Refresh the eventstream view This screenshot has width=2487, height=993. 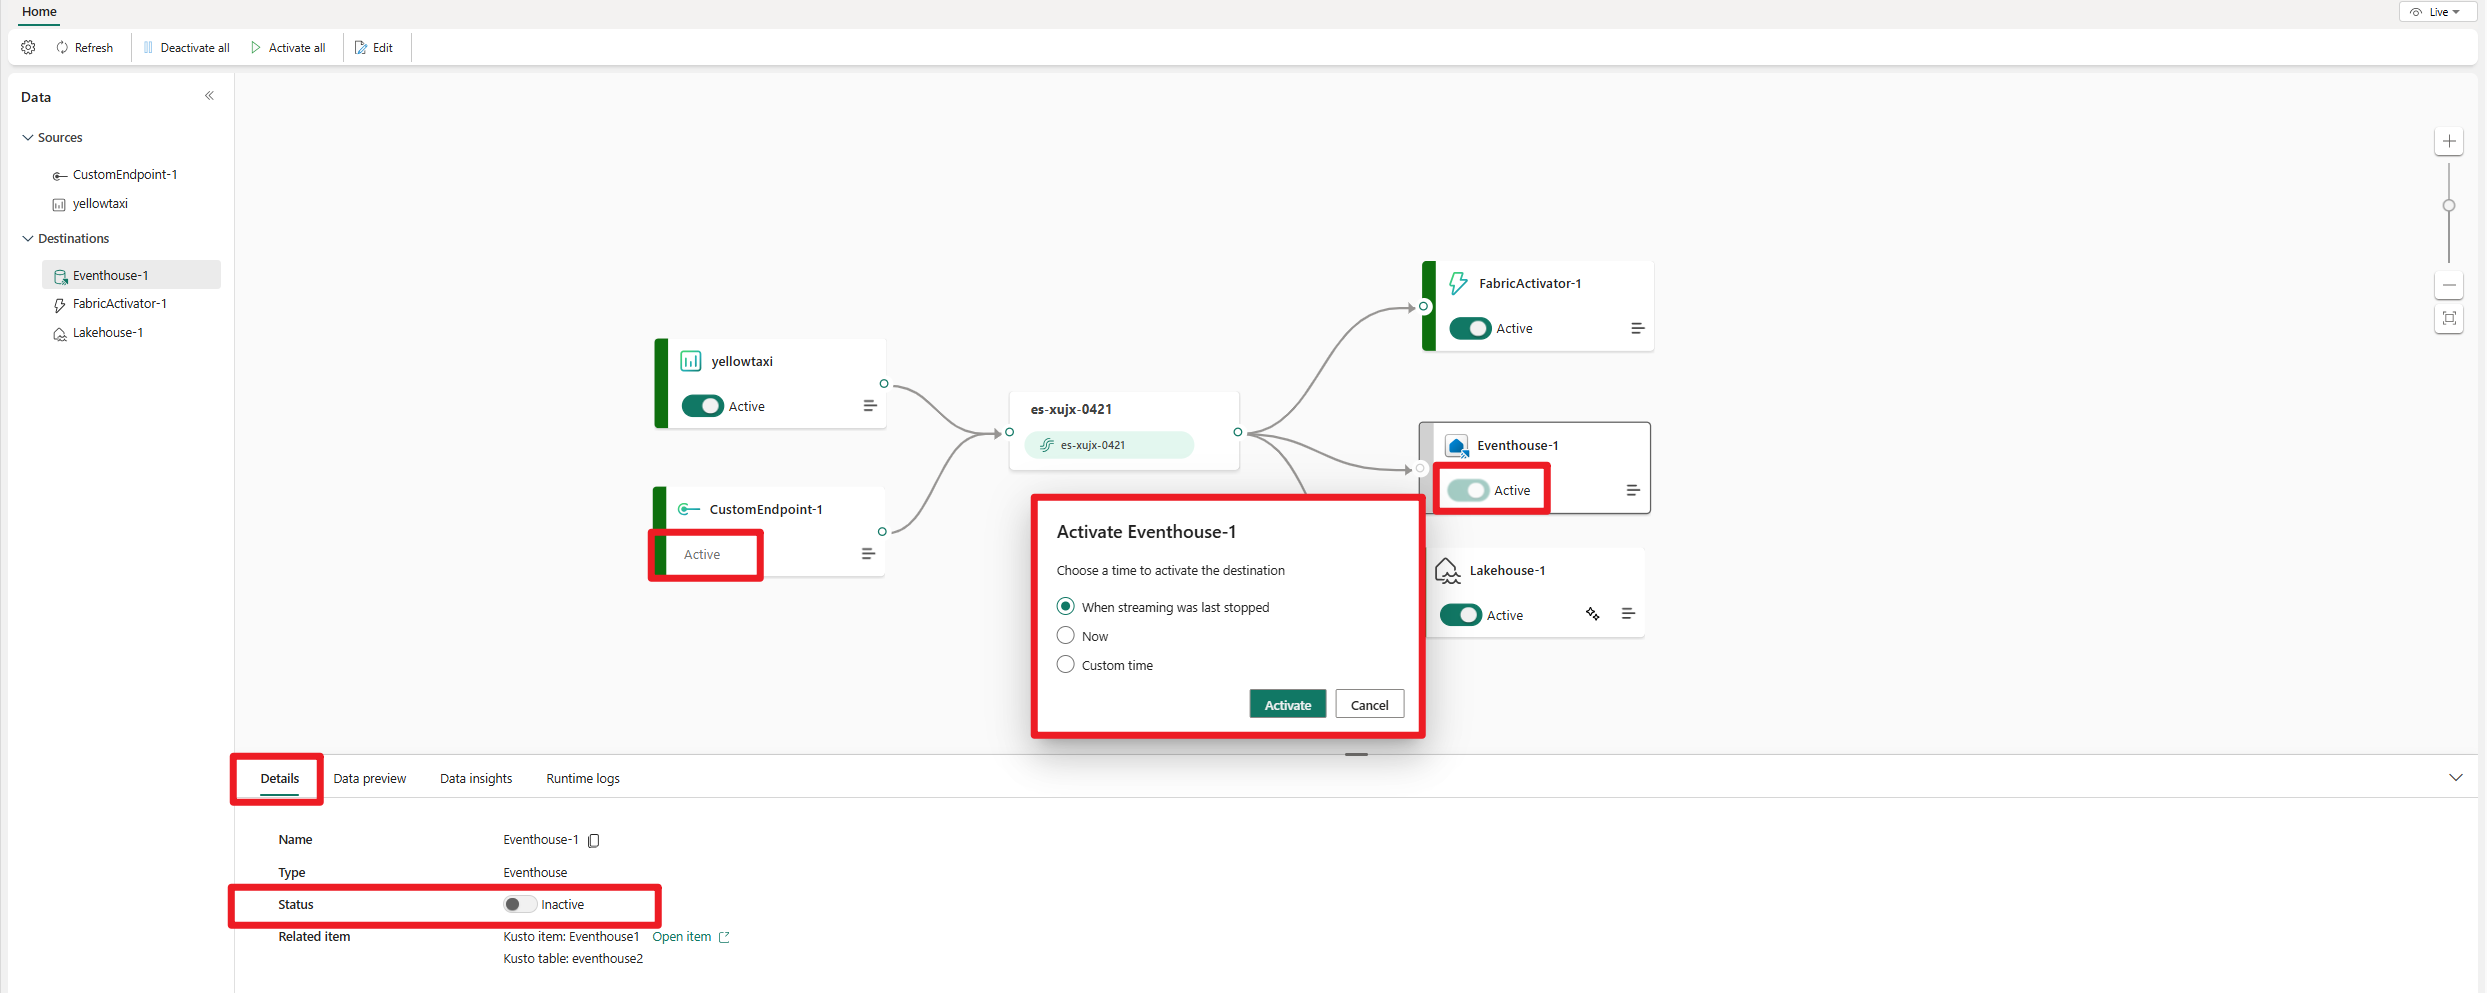point(84,47)
